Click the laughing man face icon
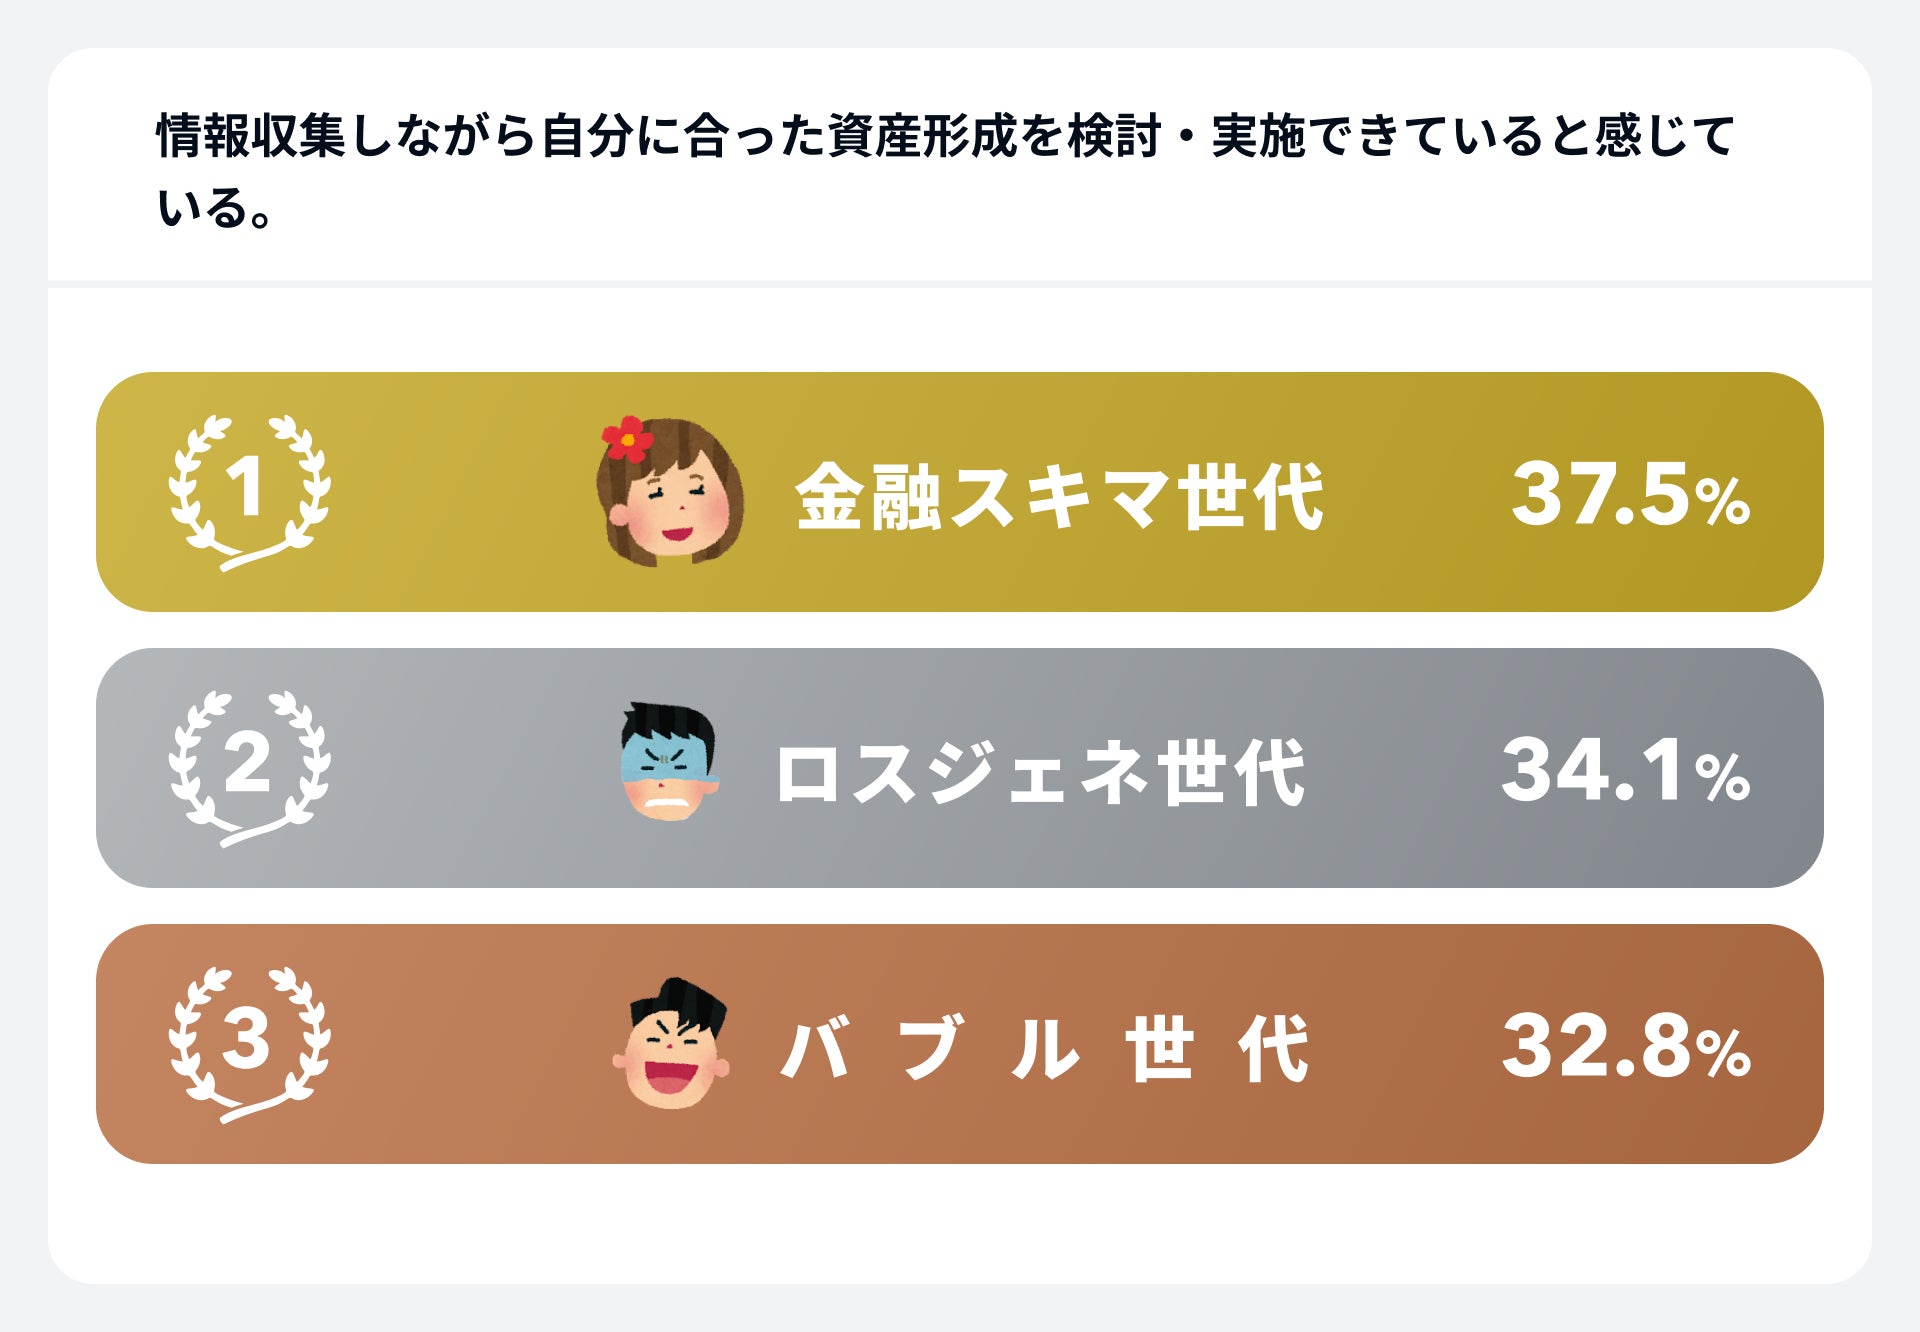Image resolution: width=1920 pixels, height=1332 pixels. tap(671, 1044)
